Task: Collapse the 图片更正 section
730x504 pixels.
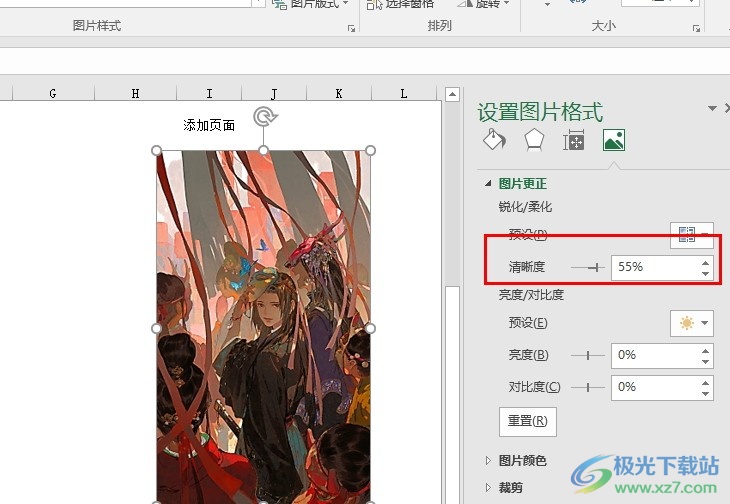Action: 488,183
